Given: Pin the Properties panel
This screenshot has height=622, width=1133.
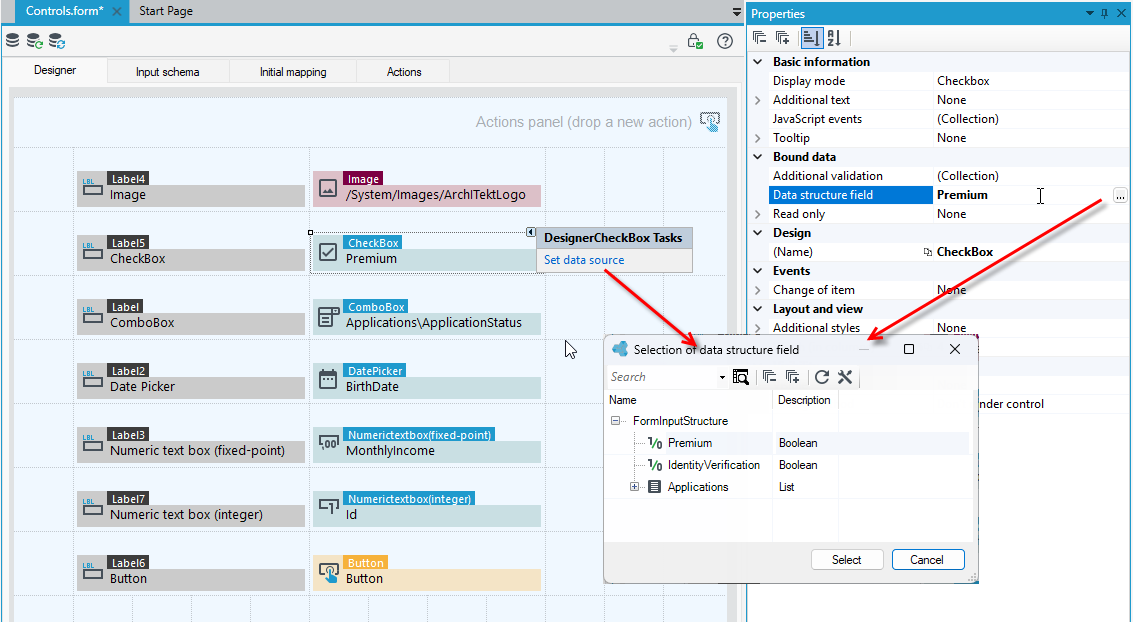Looking at the screenshot, I should (1104, 13).
